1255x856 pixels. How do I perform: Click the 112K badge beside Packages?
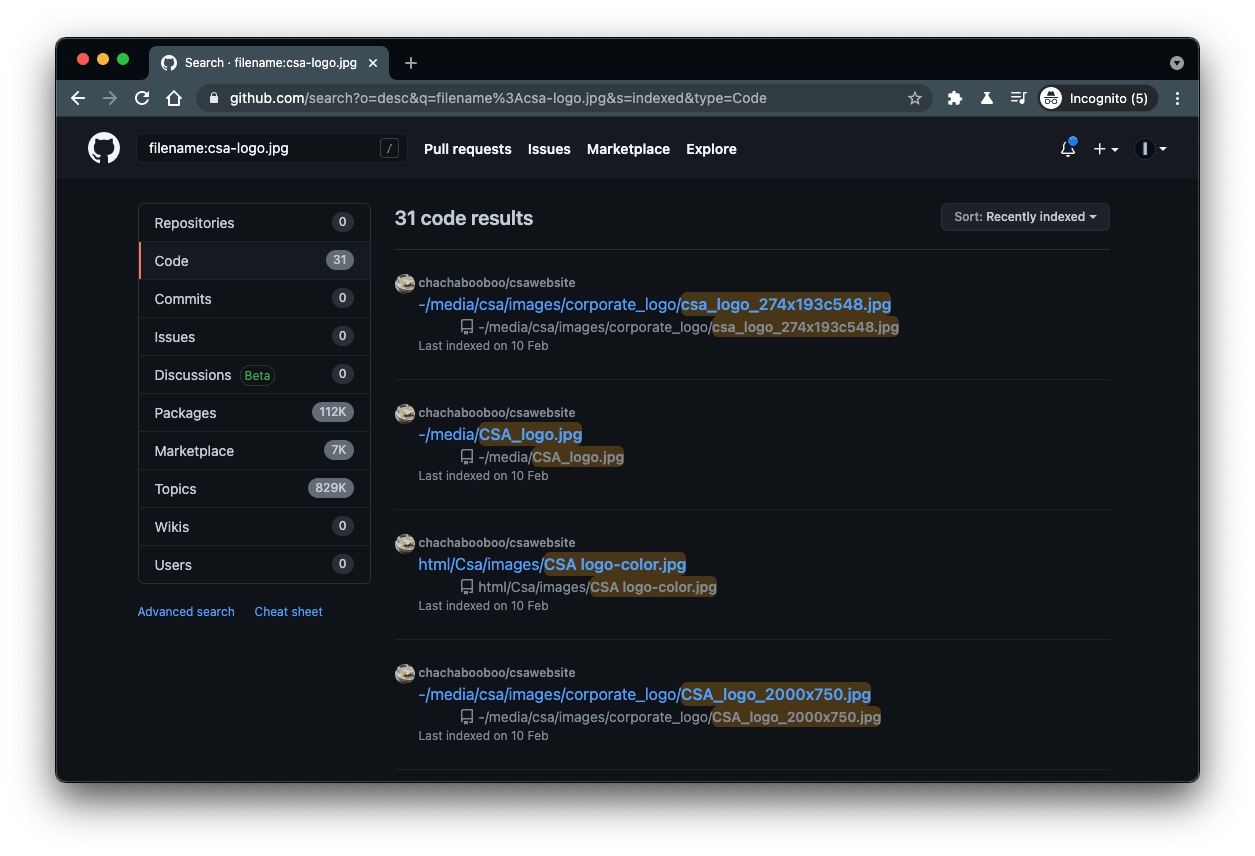(x=333, y=412)
